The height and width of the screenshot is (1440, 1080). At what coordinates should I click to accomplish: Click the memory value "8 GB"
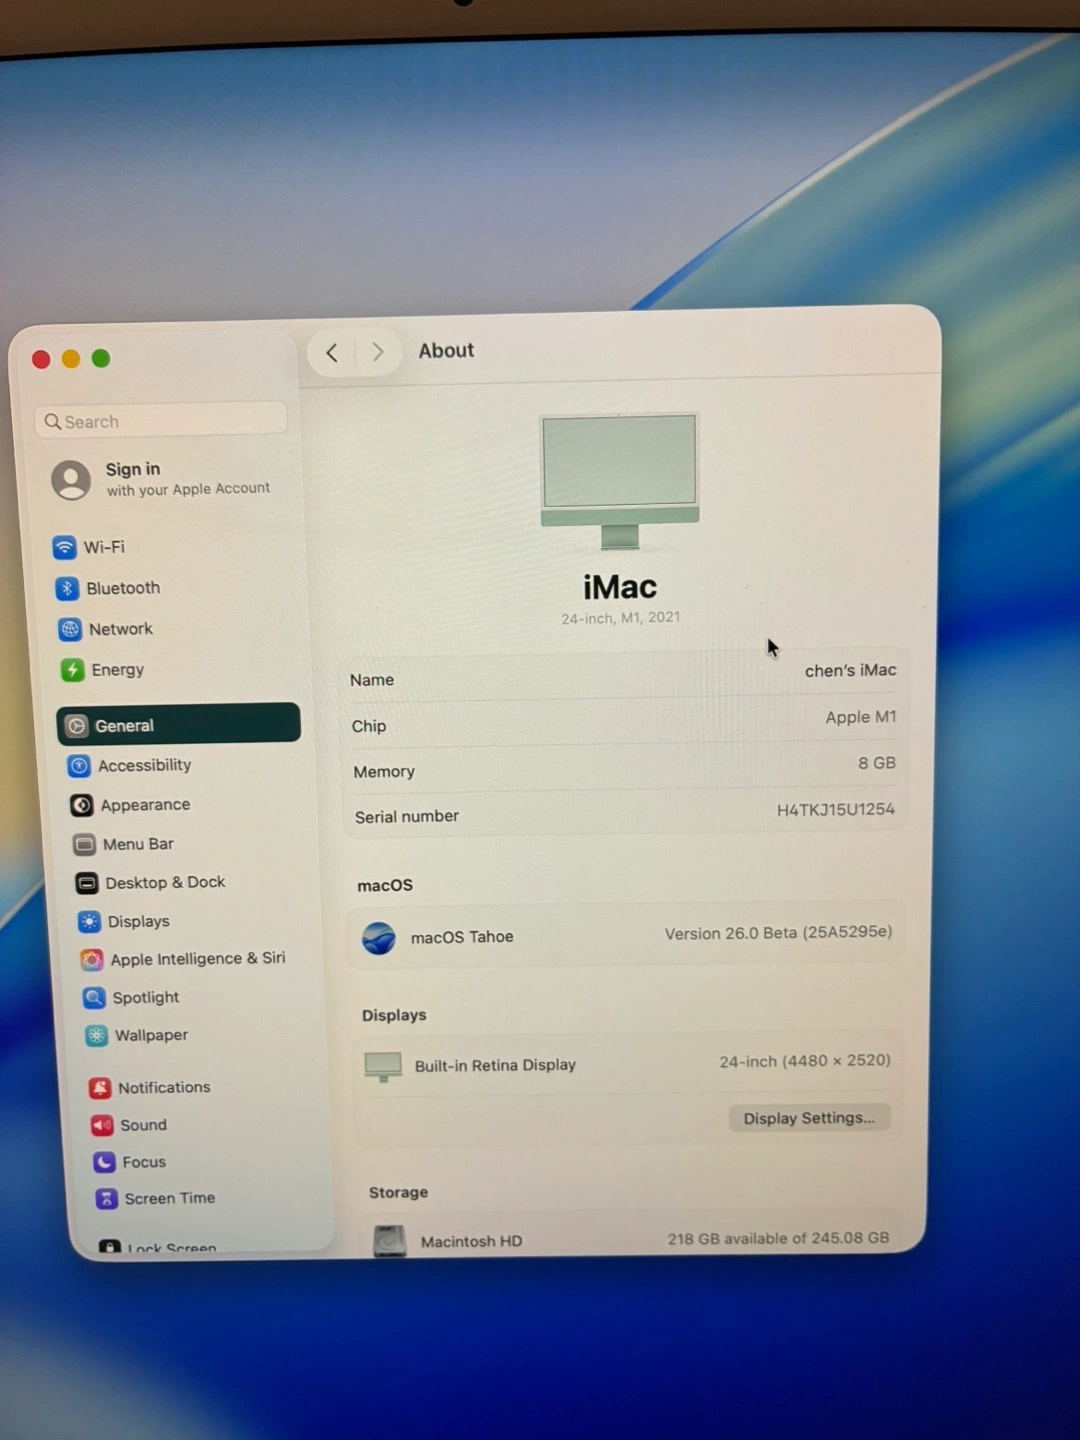(877, 763)
